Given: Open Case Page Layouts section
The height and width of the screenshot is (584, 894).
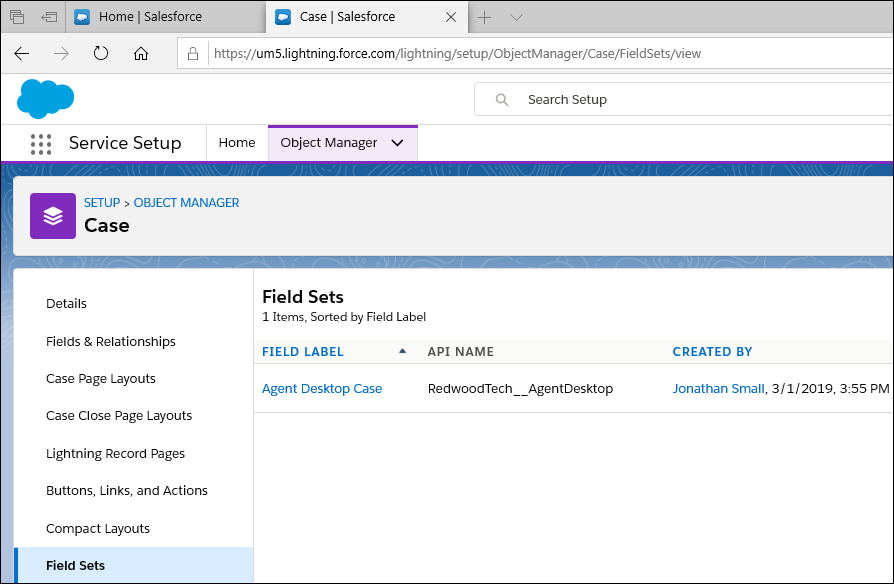Looking at the screenshot, I should point(101,379).
